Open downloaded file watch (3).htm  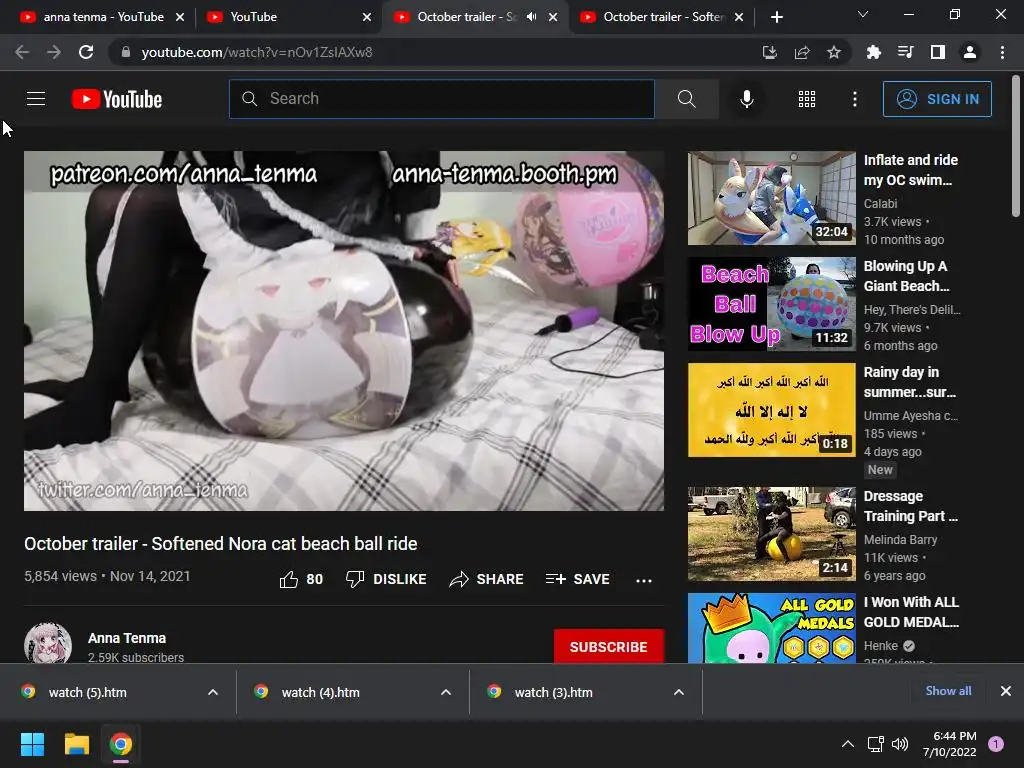point(554,692)
